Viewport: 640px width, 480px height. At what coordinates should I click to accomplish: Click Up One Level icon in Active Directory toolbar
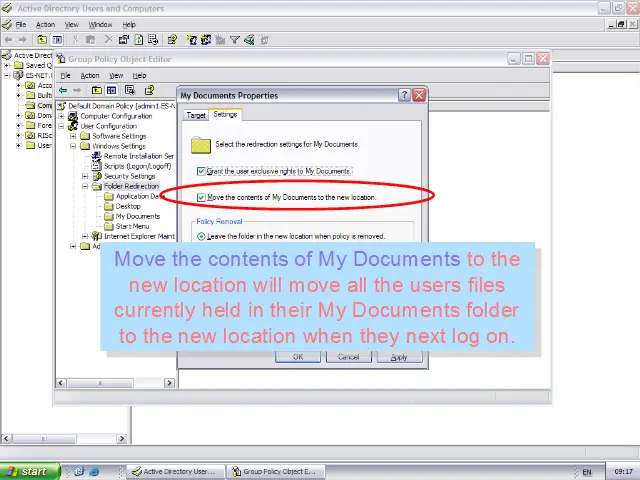coord(42,40)
